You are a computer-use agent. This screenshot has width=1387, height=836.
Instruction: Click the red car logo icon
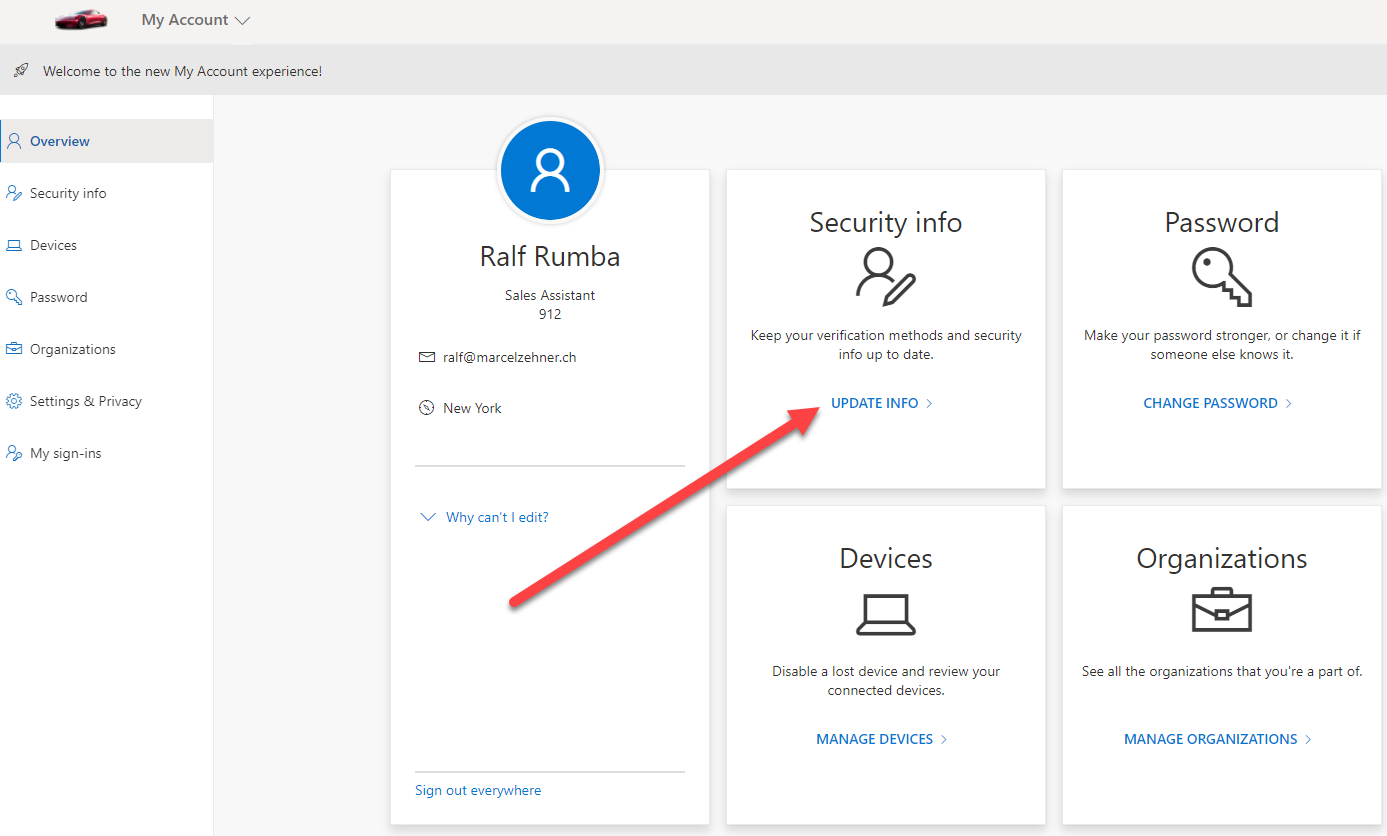pos(81,20)
